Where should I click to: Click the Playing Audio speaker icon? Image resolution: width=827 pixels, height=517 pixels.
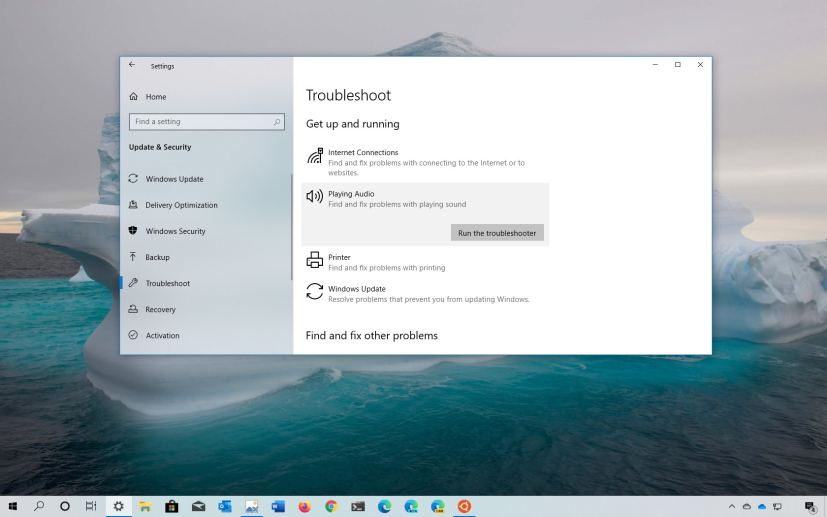[x=314, y=197]
